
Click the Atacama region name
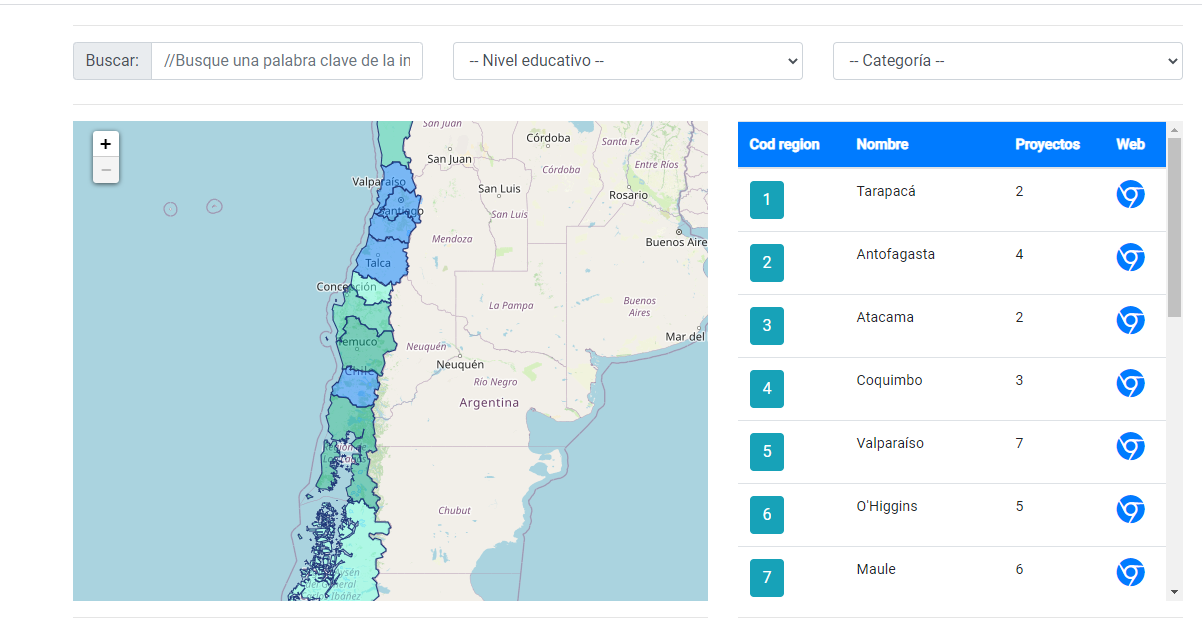(885, 317)
